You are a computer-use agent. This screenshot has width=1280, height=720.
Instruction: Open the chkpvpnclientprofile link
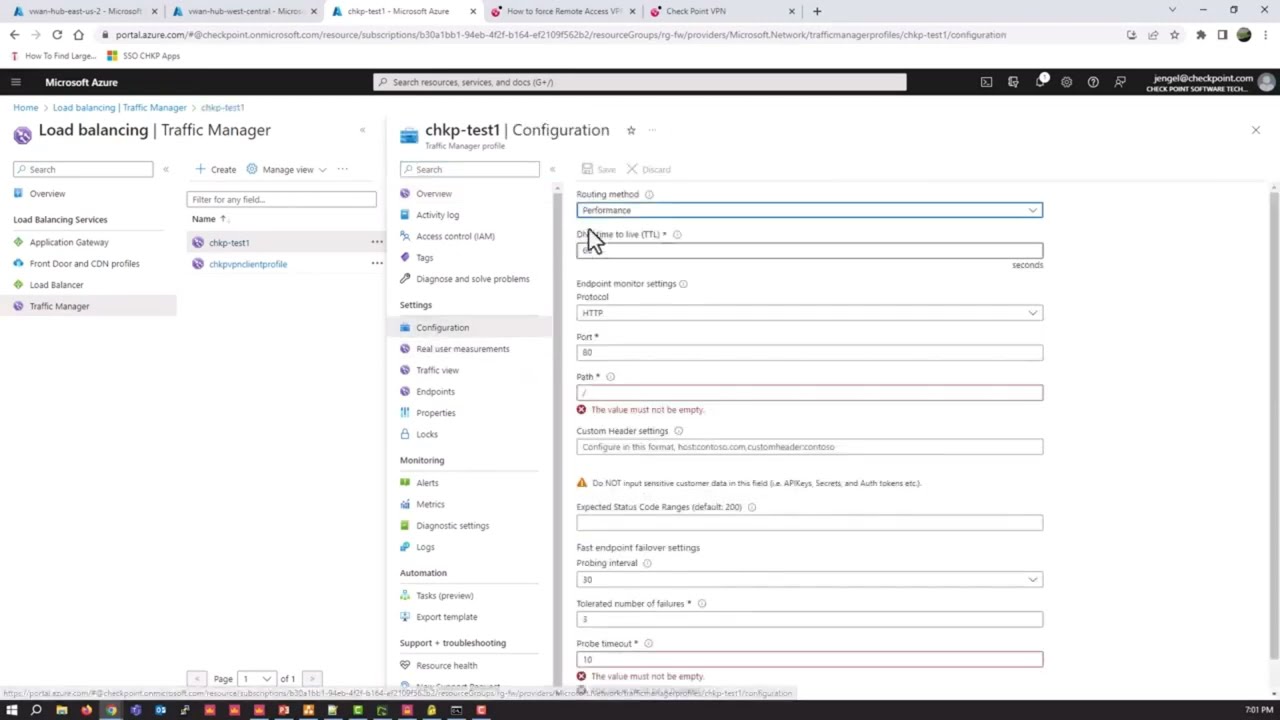248,264
